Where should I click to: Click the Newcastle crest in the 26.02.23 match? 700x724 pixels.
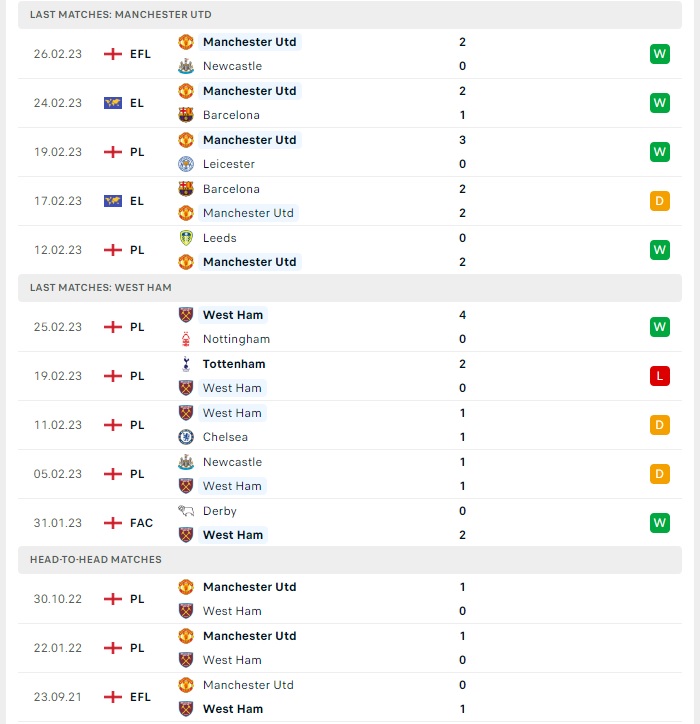[x=186, y=66]
